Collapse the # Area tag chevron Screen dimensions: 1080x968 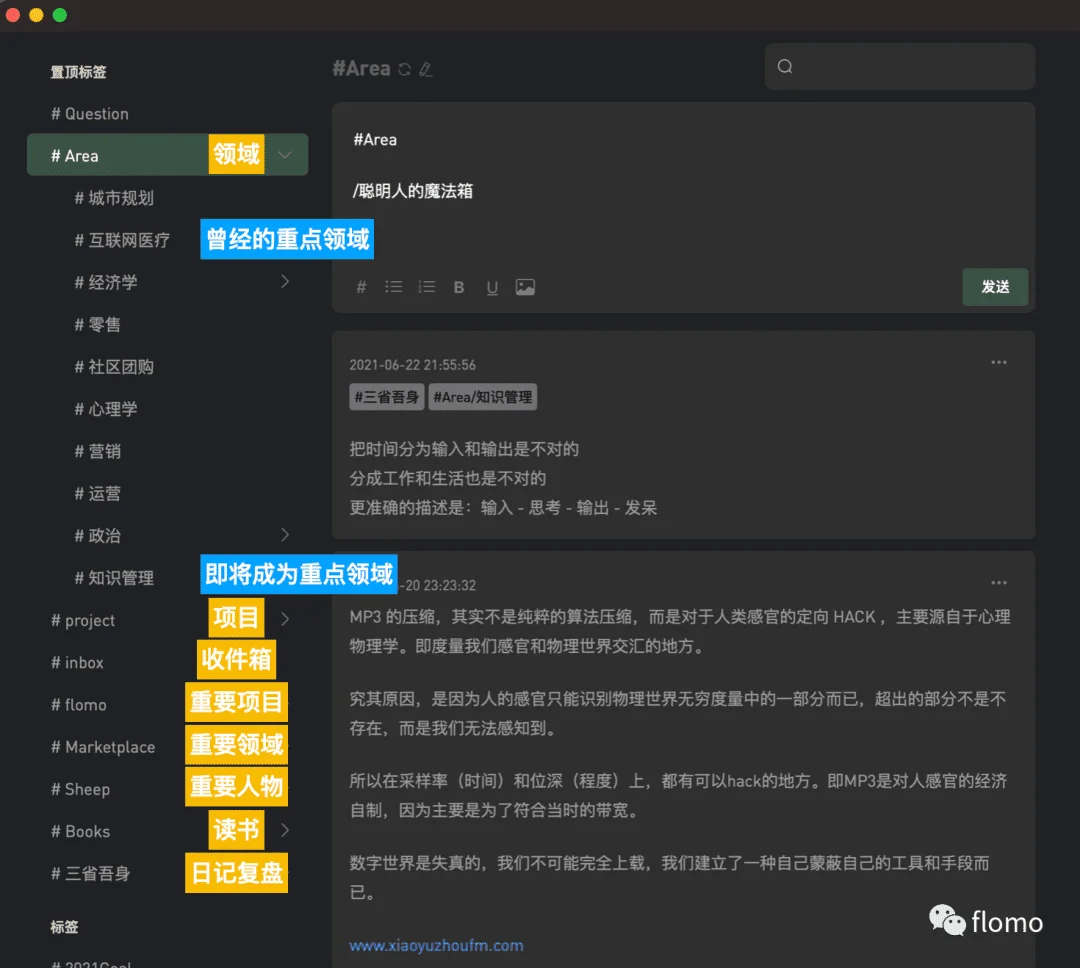pyautogui.click(x=284, y=154)
